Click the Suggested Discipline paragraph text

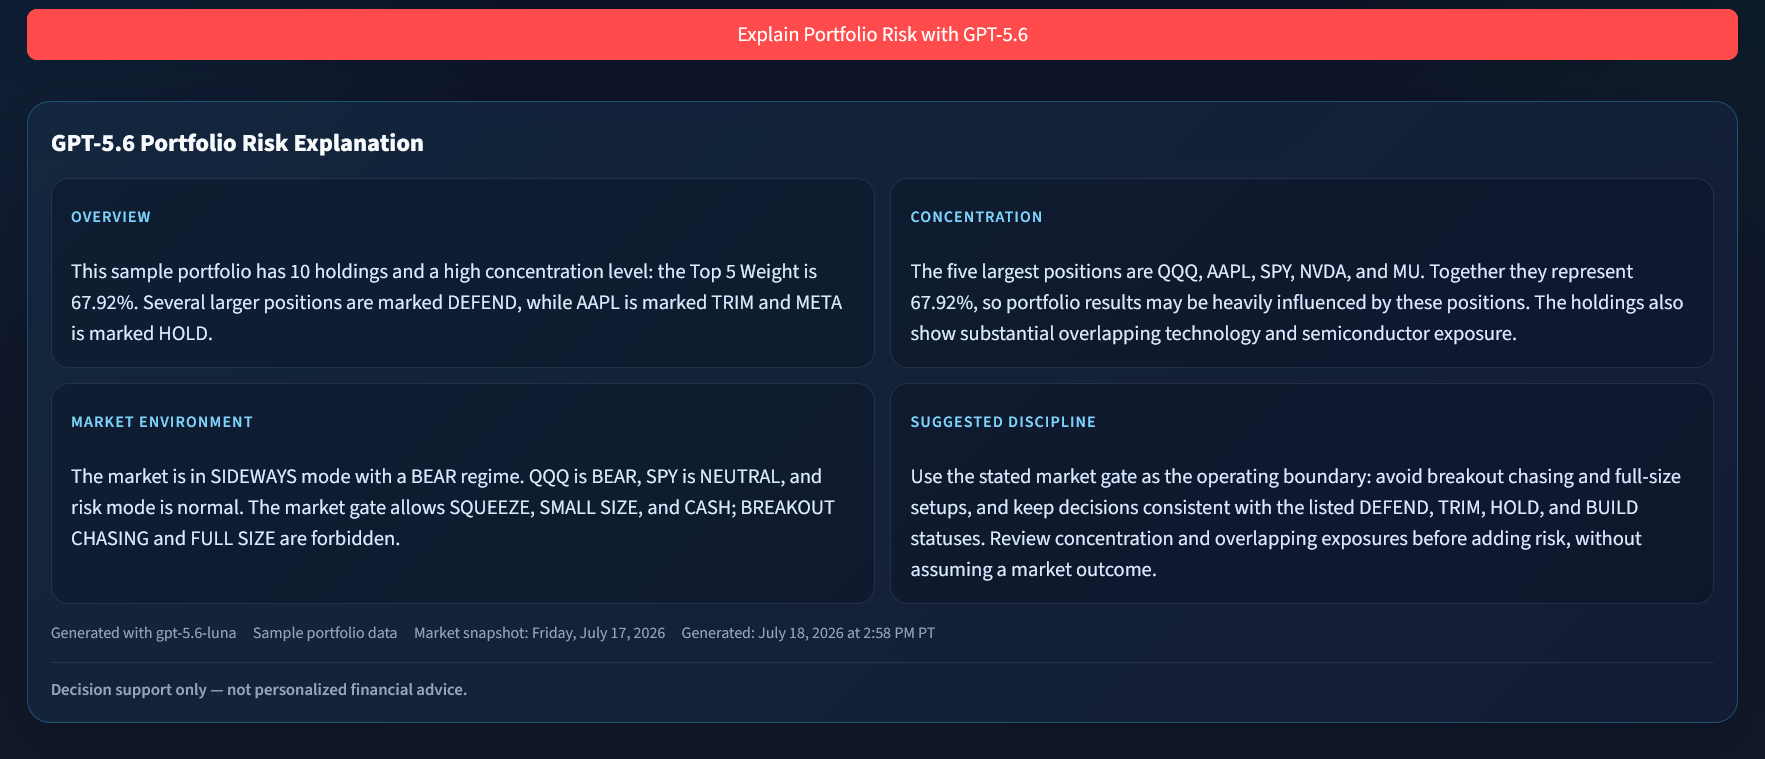pos(1295,522)
